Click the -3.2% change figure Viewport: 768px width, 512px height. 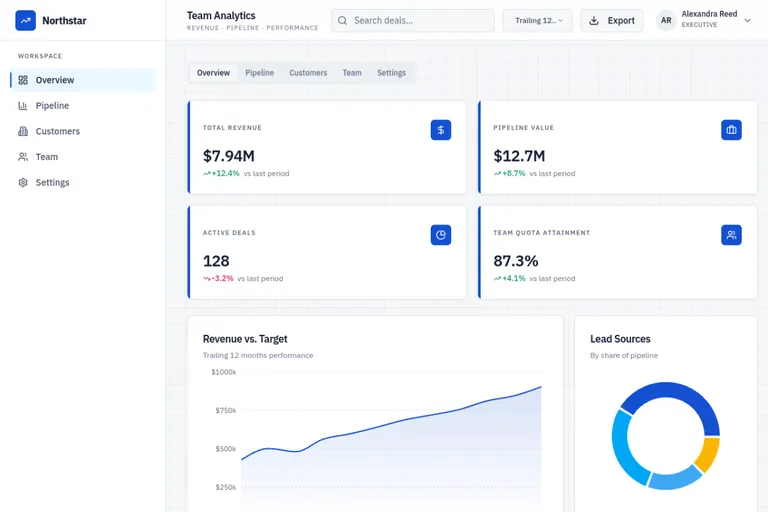click(222, 278)
